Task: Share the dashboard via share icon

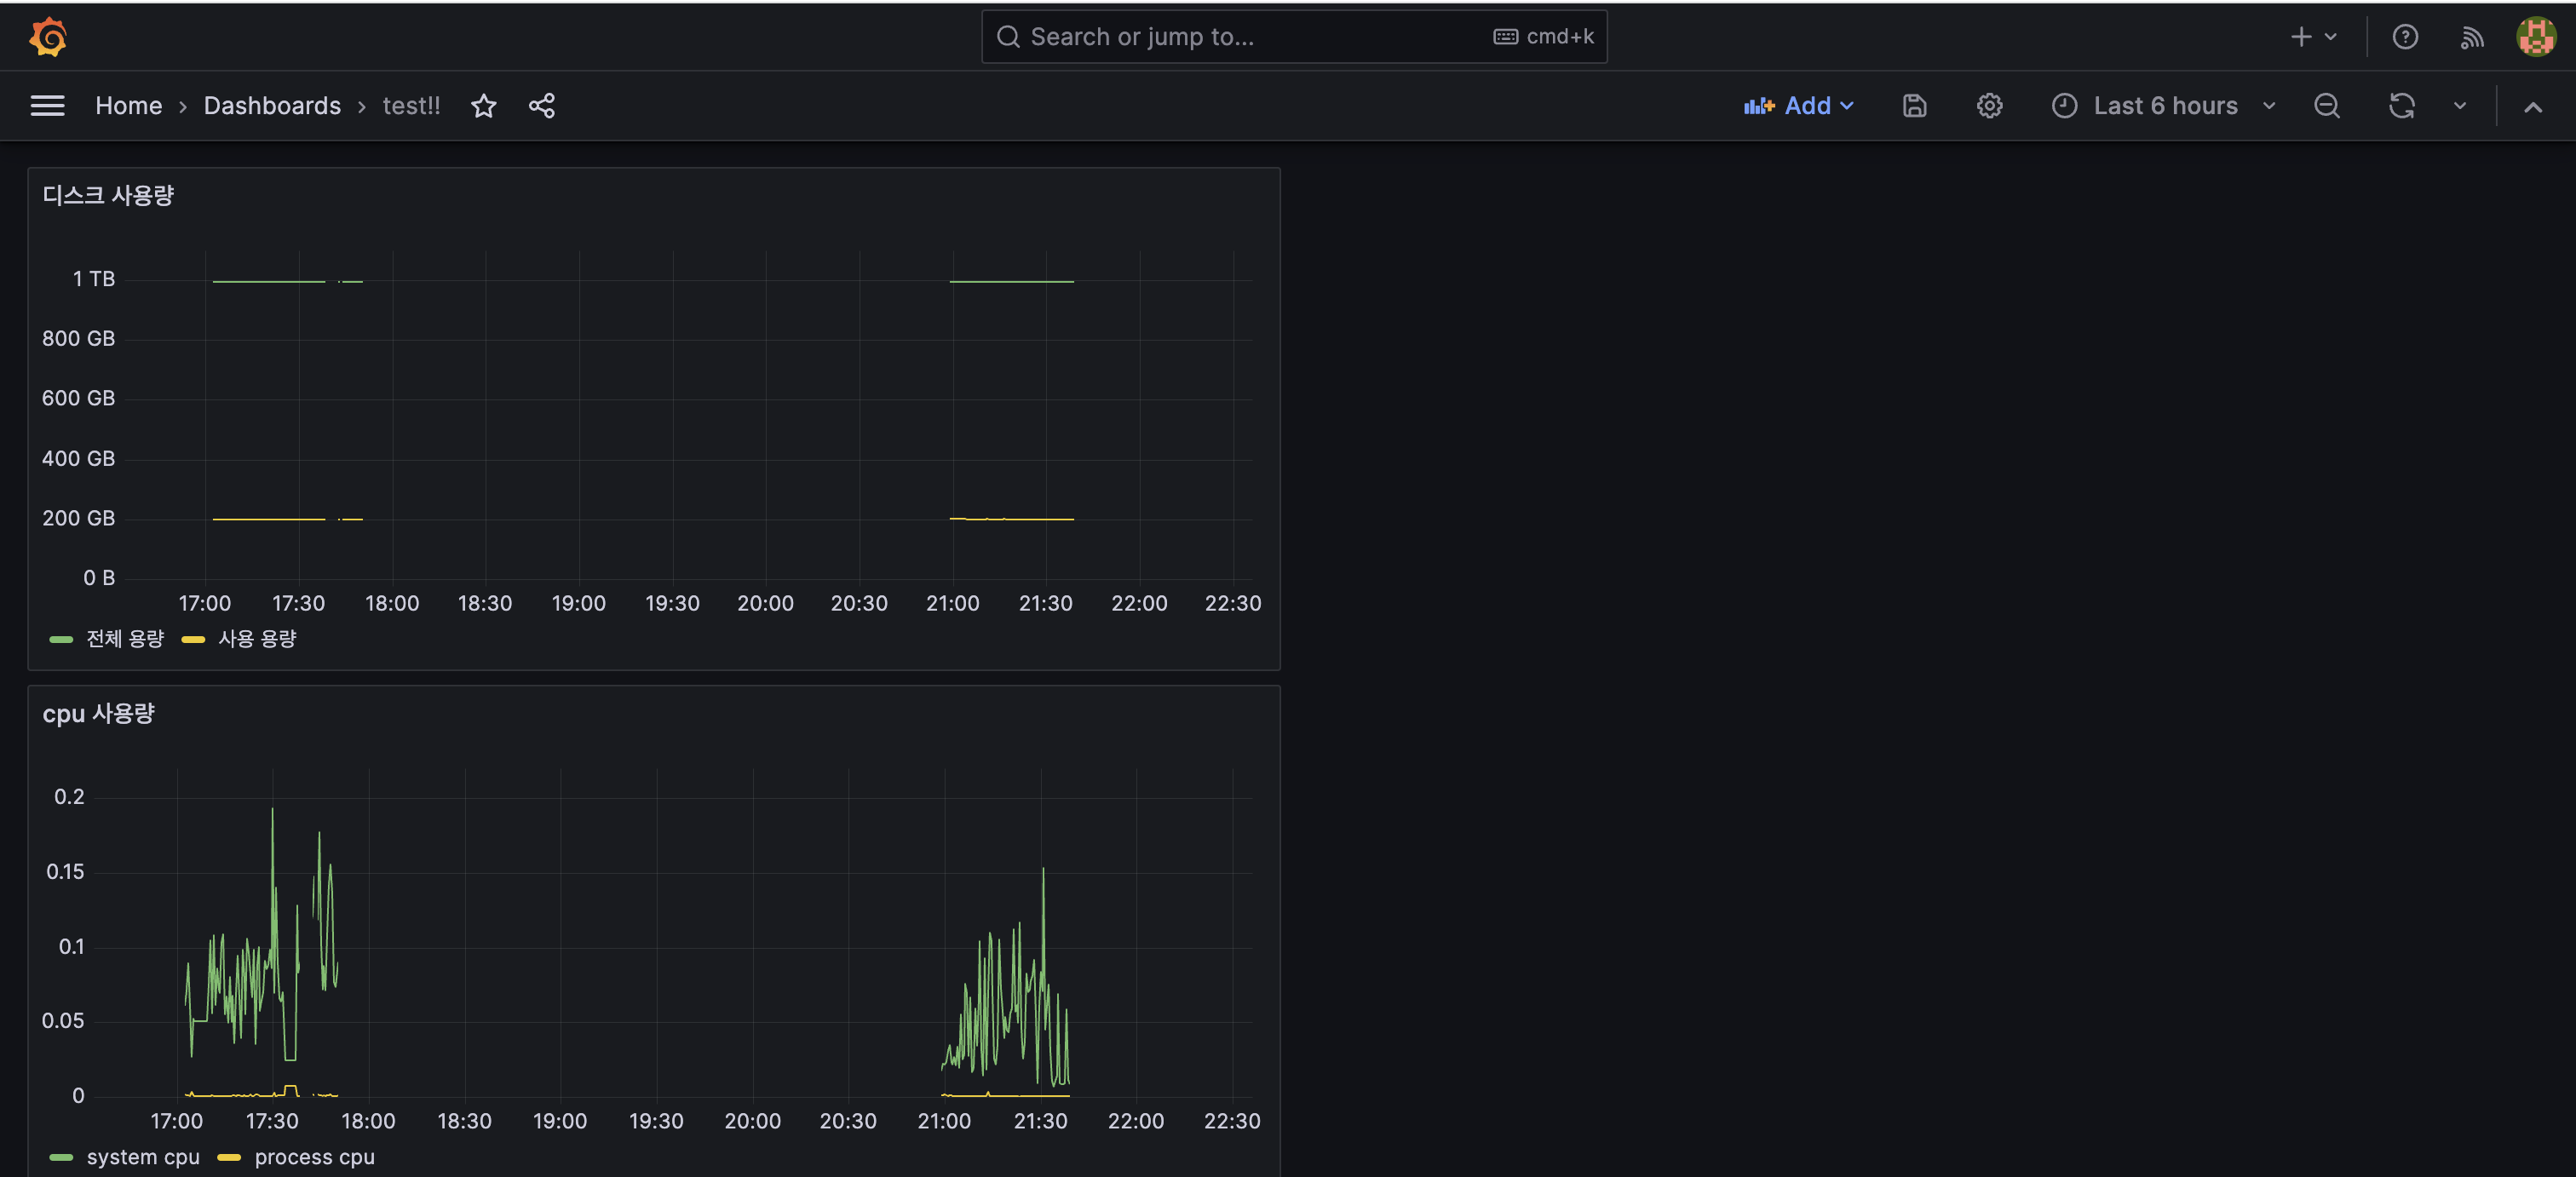Action: point(542,106)
